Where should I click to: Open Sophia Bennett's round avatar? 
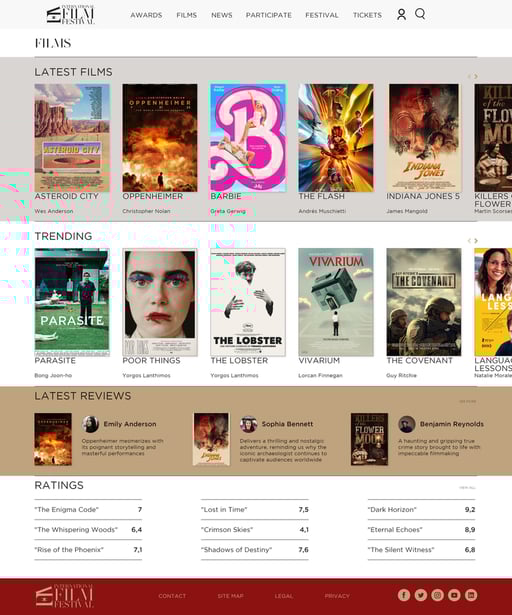click(x=248, y=424)
